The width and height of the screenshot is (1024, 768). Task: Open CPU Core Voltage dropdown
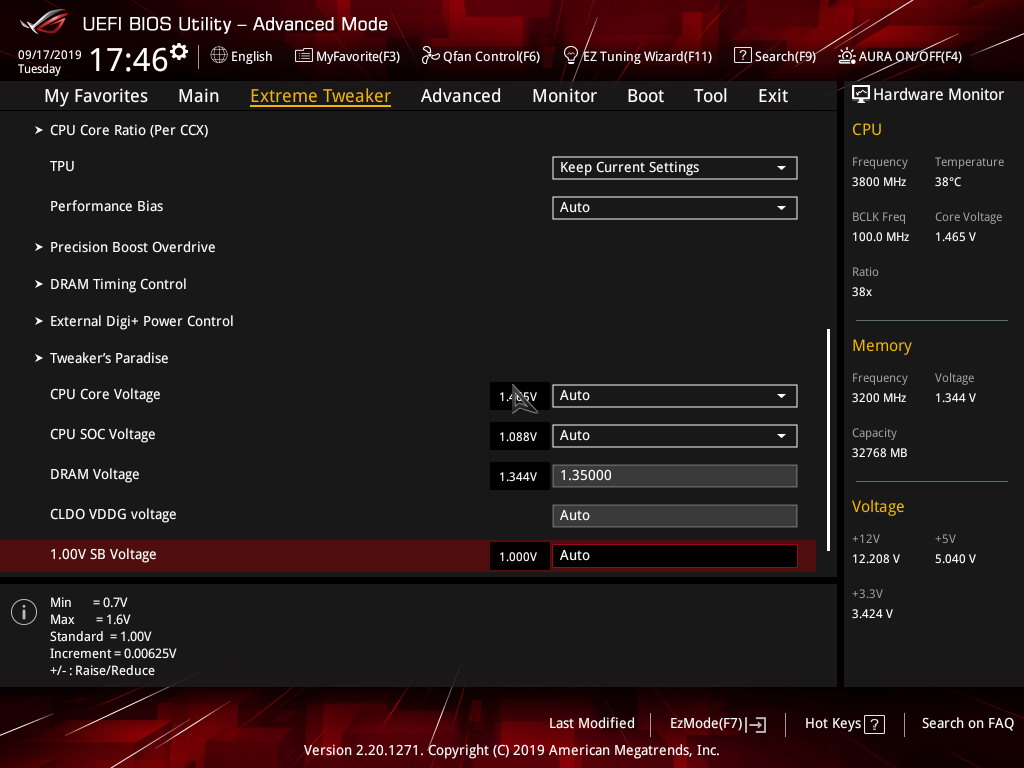[675, 396]
